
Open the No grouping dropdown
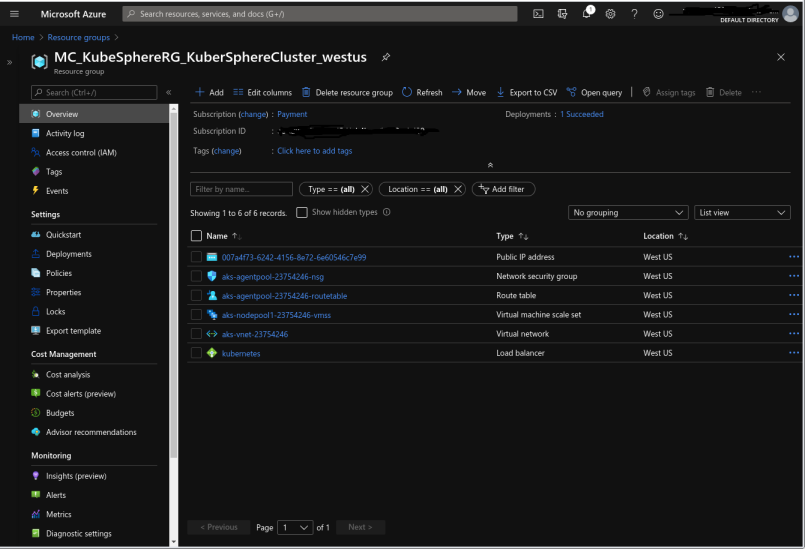click(x=628, y=213)
